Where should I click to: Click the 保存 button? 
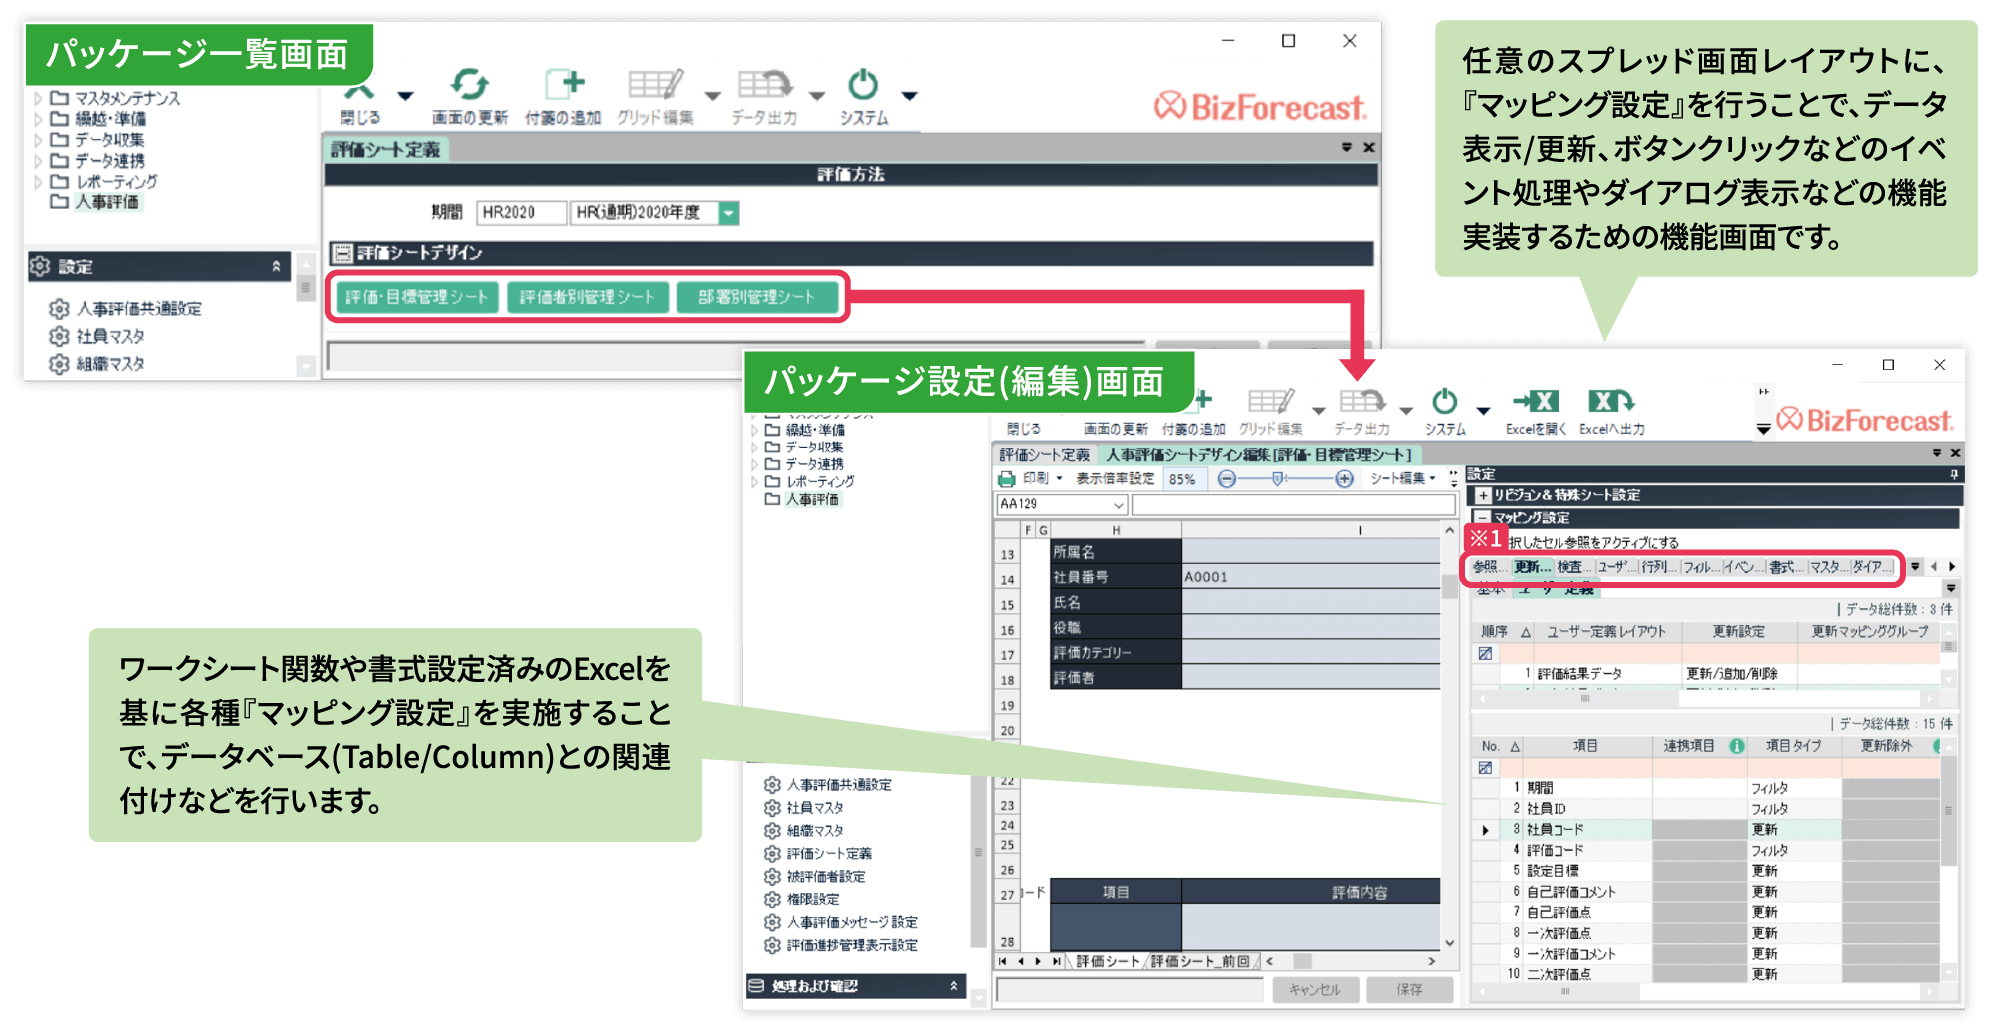pyautogui.click(x=1409, y=989)
